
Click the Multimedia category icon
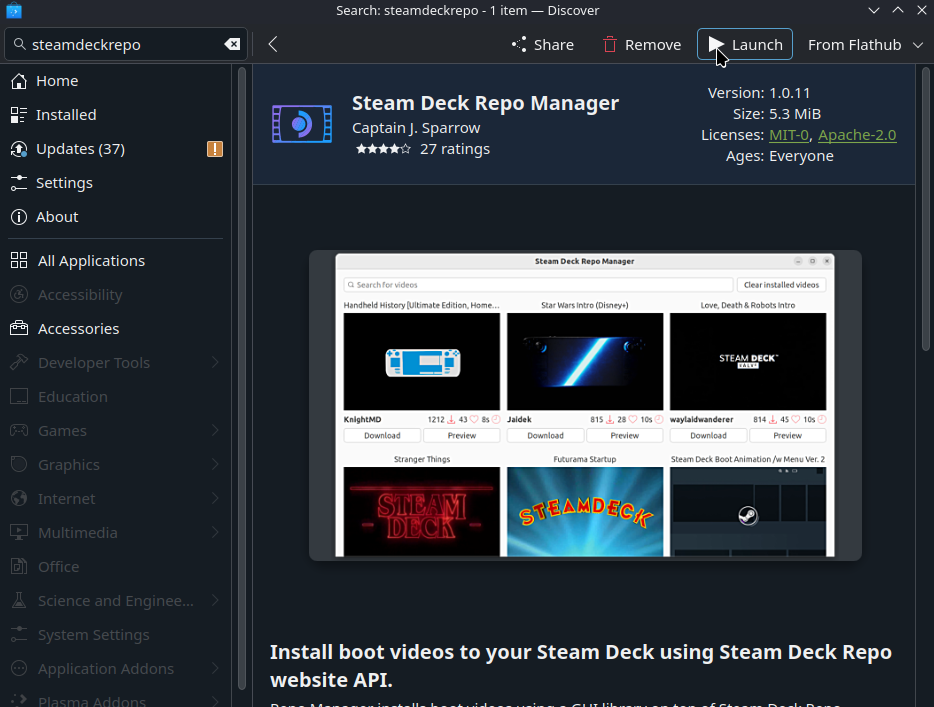21,532
